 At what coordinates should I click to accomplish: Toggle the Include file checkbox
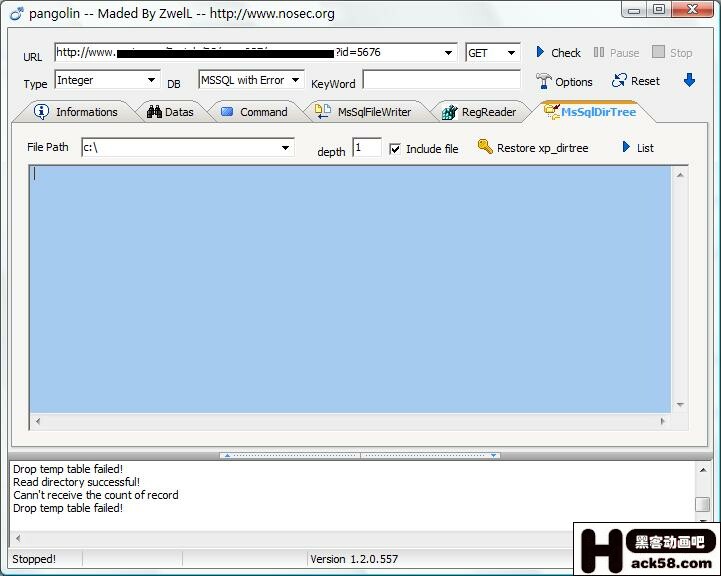(395, 149)
